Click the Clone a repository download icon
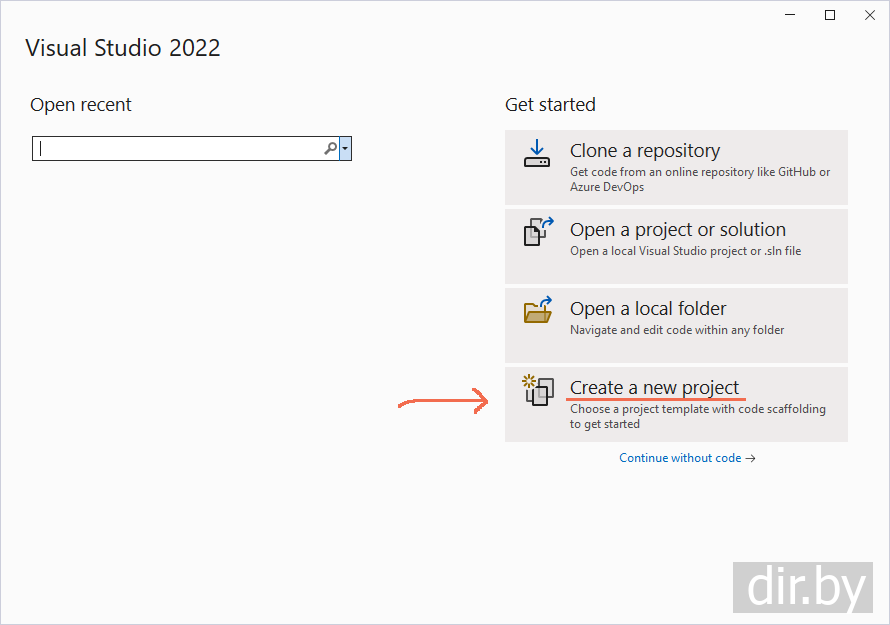The height and width of the screenshot is (625, 890). click(537, 154)
